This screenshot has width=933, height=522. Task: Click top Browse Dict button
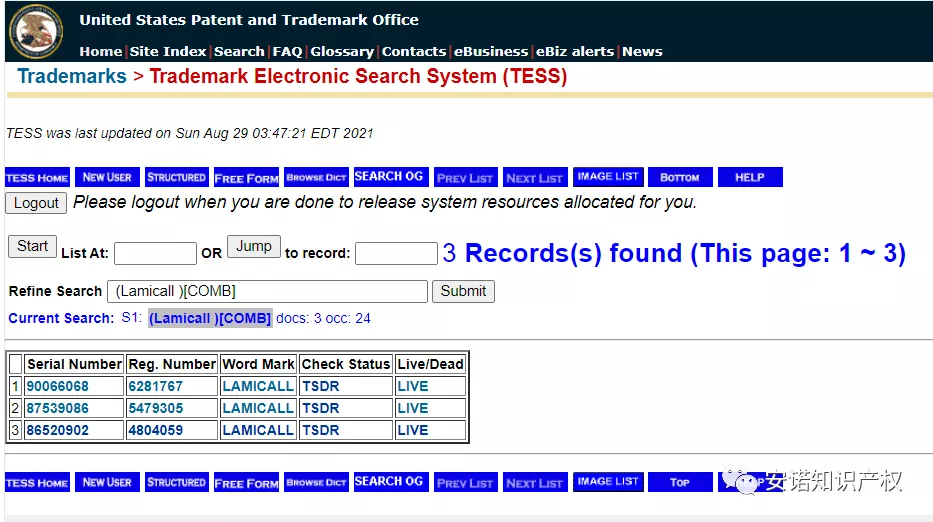click(316, 177)
